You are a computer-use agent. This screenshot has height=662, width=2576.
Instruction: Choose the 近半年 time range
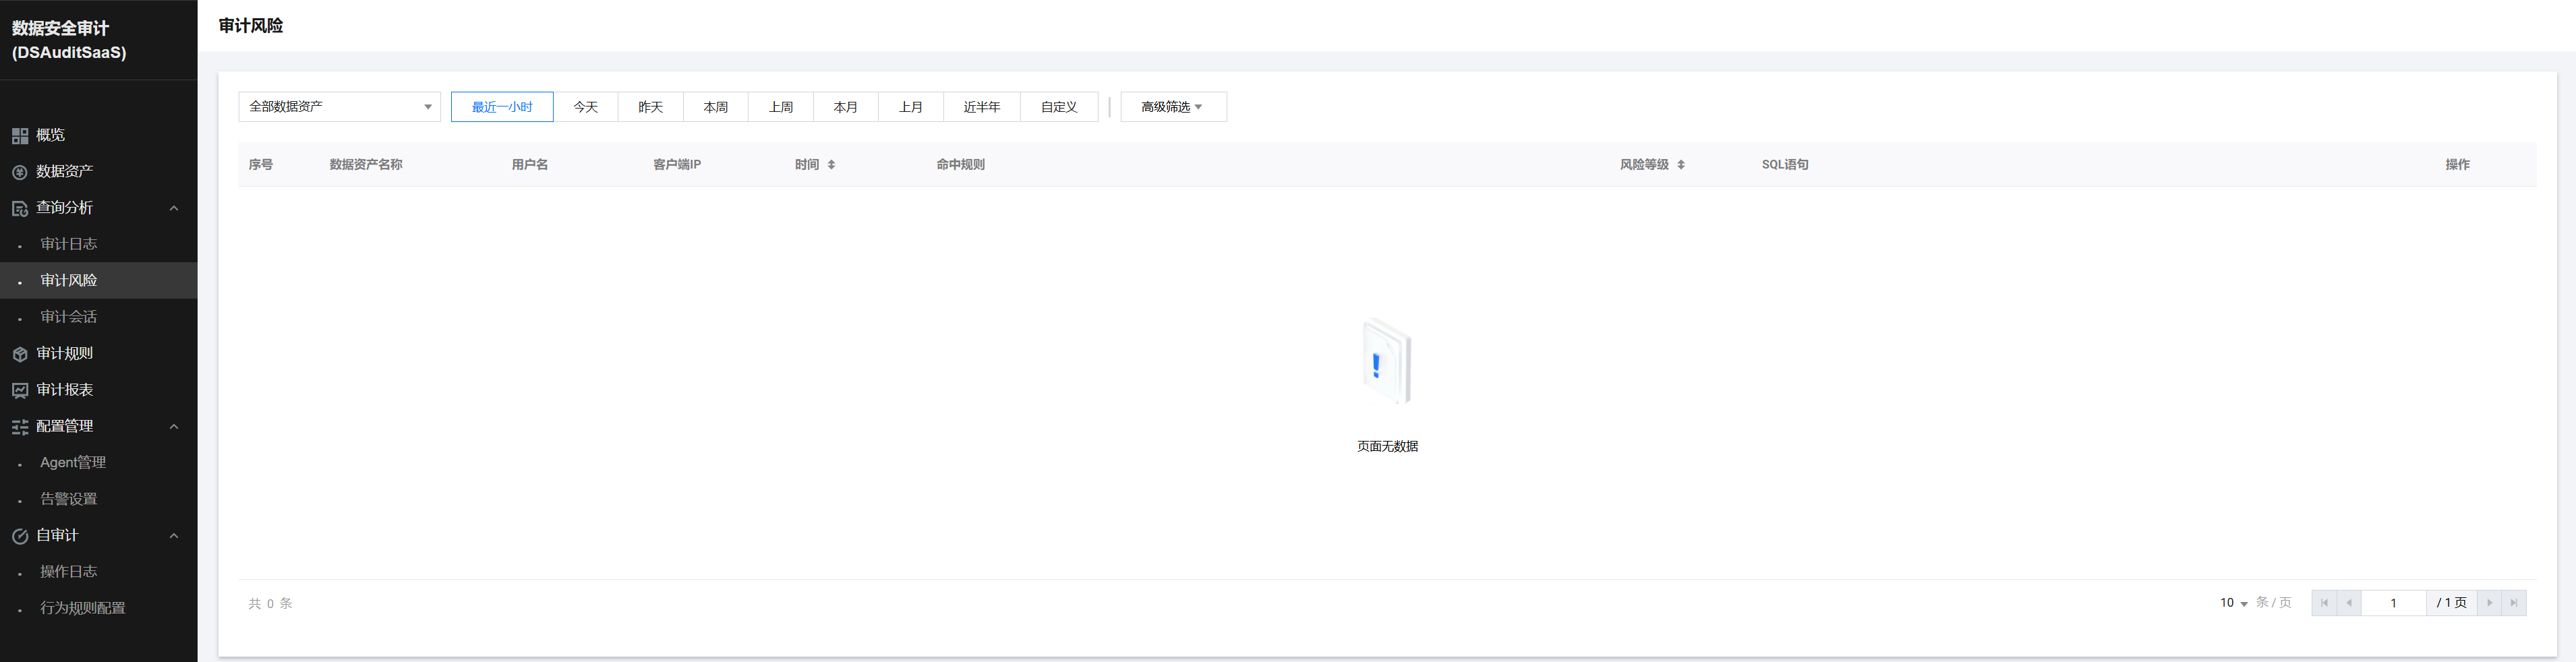click(x=981, y=107)
